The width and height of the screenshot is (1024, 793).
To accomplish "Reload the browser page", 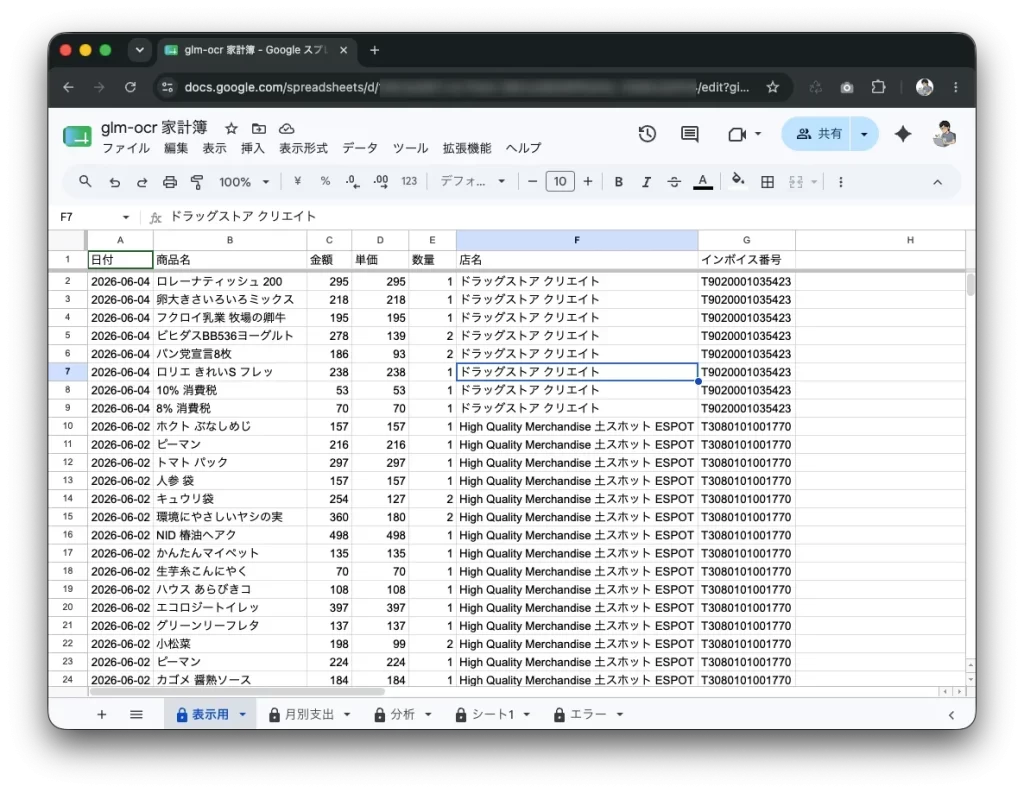I will click(x=131, y=87).
